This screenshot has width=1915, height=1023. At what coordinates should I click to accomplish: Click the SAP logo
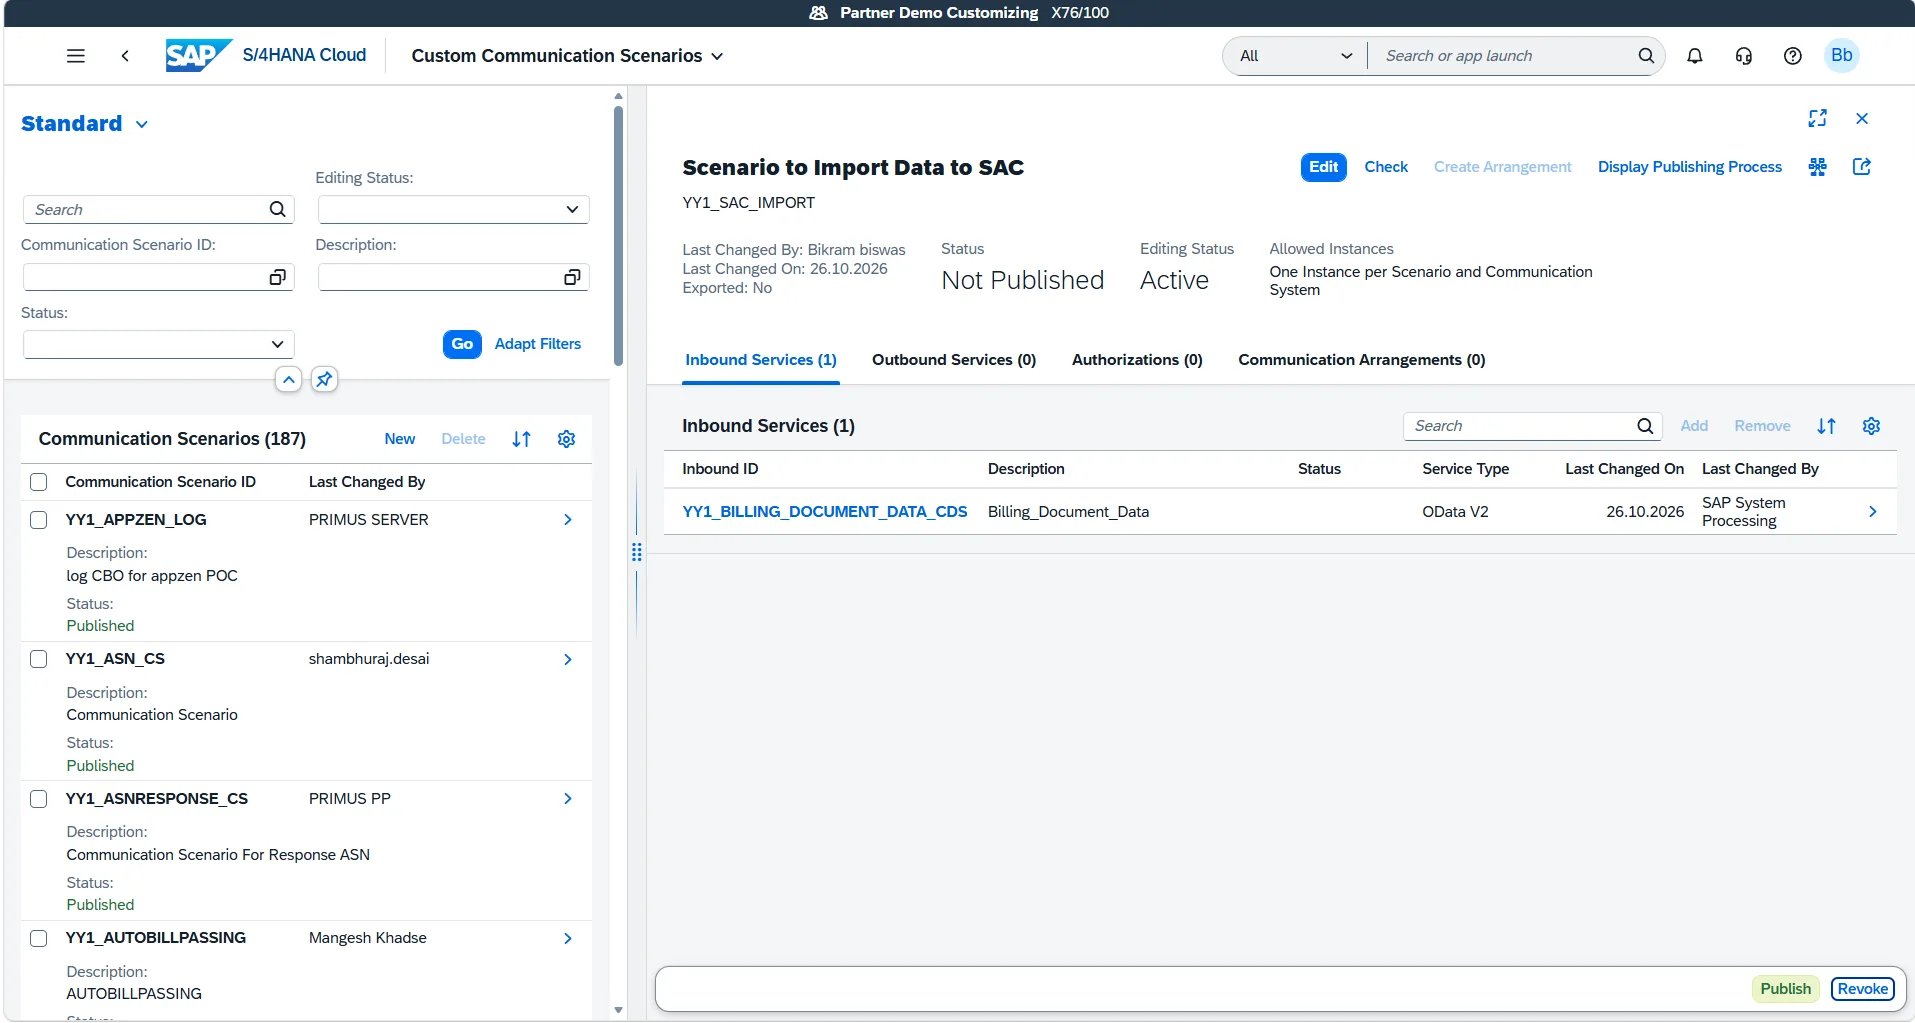coord(198,55)
